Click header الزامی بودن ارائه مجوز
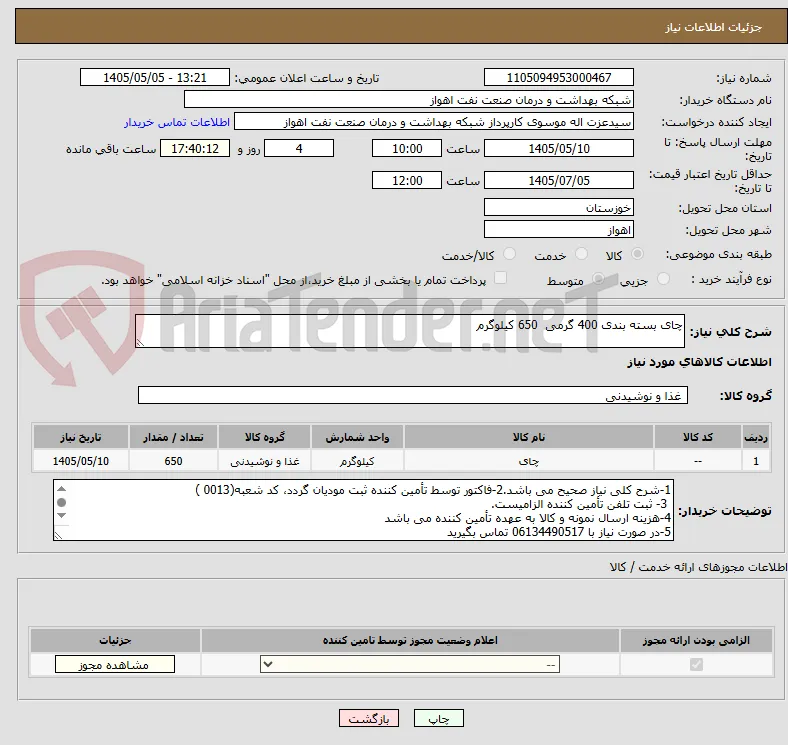The width and height of the screenshot is (788, 745). coord(696,640)
